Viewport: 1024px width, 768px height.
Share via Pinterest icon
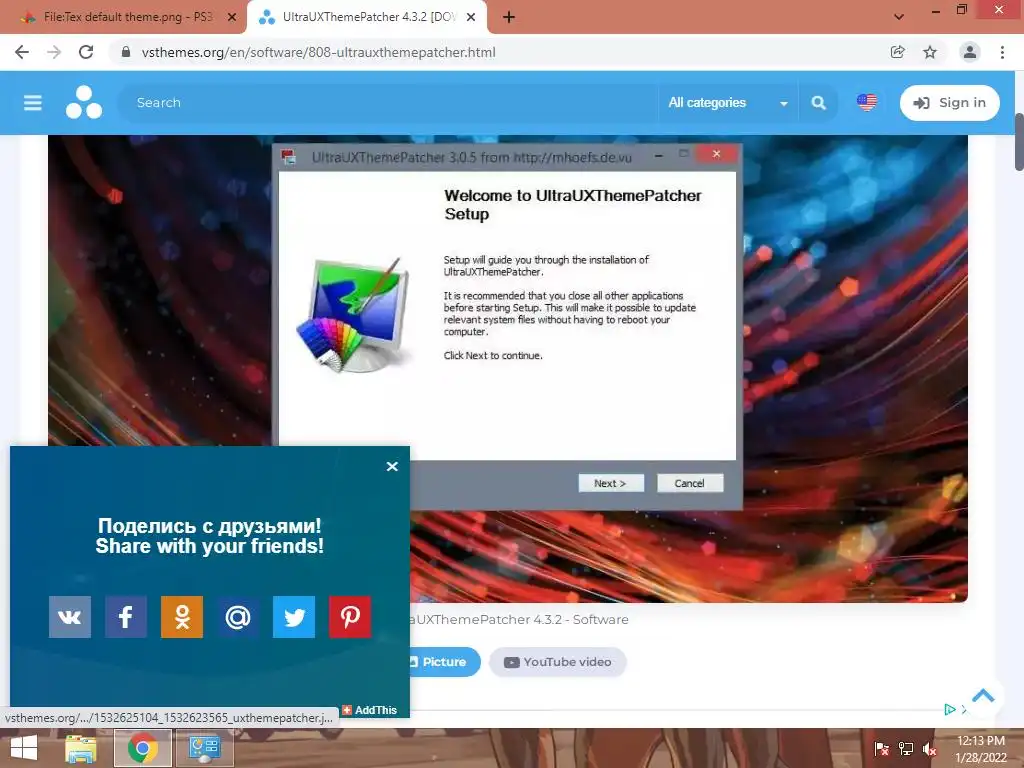point(350,616)
